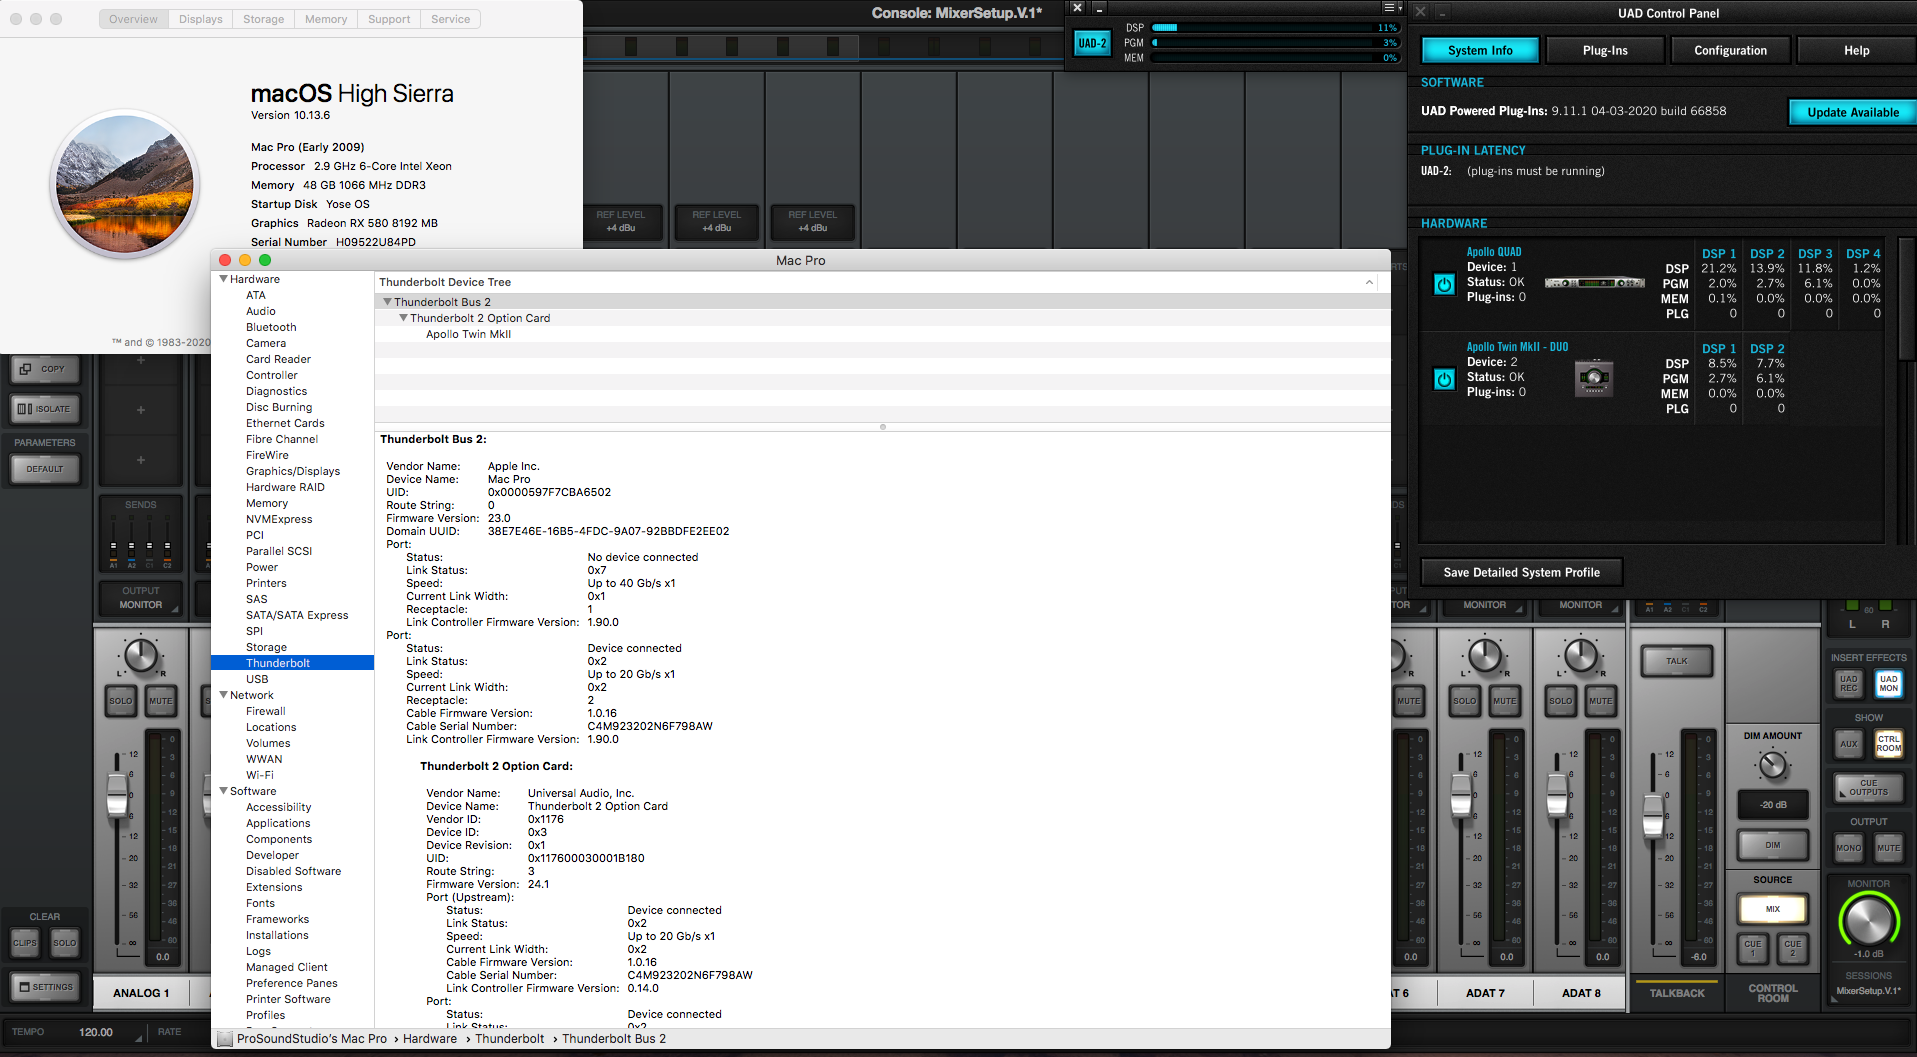
Task: Open the CUE OUTPUTS popup
Action: pyautogui.click(x=1869, y=788)
